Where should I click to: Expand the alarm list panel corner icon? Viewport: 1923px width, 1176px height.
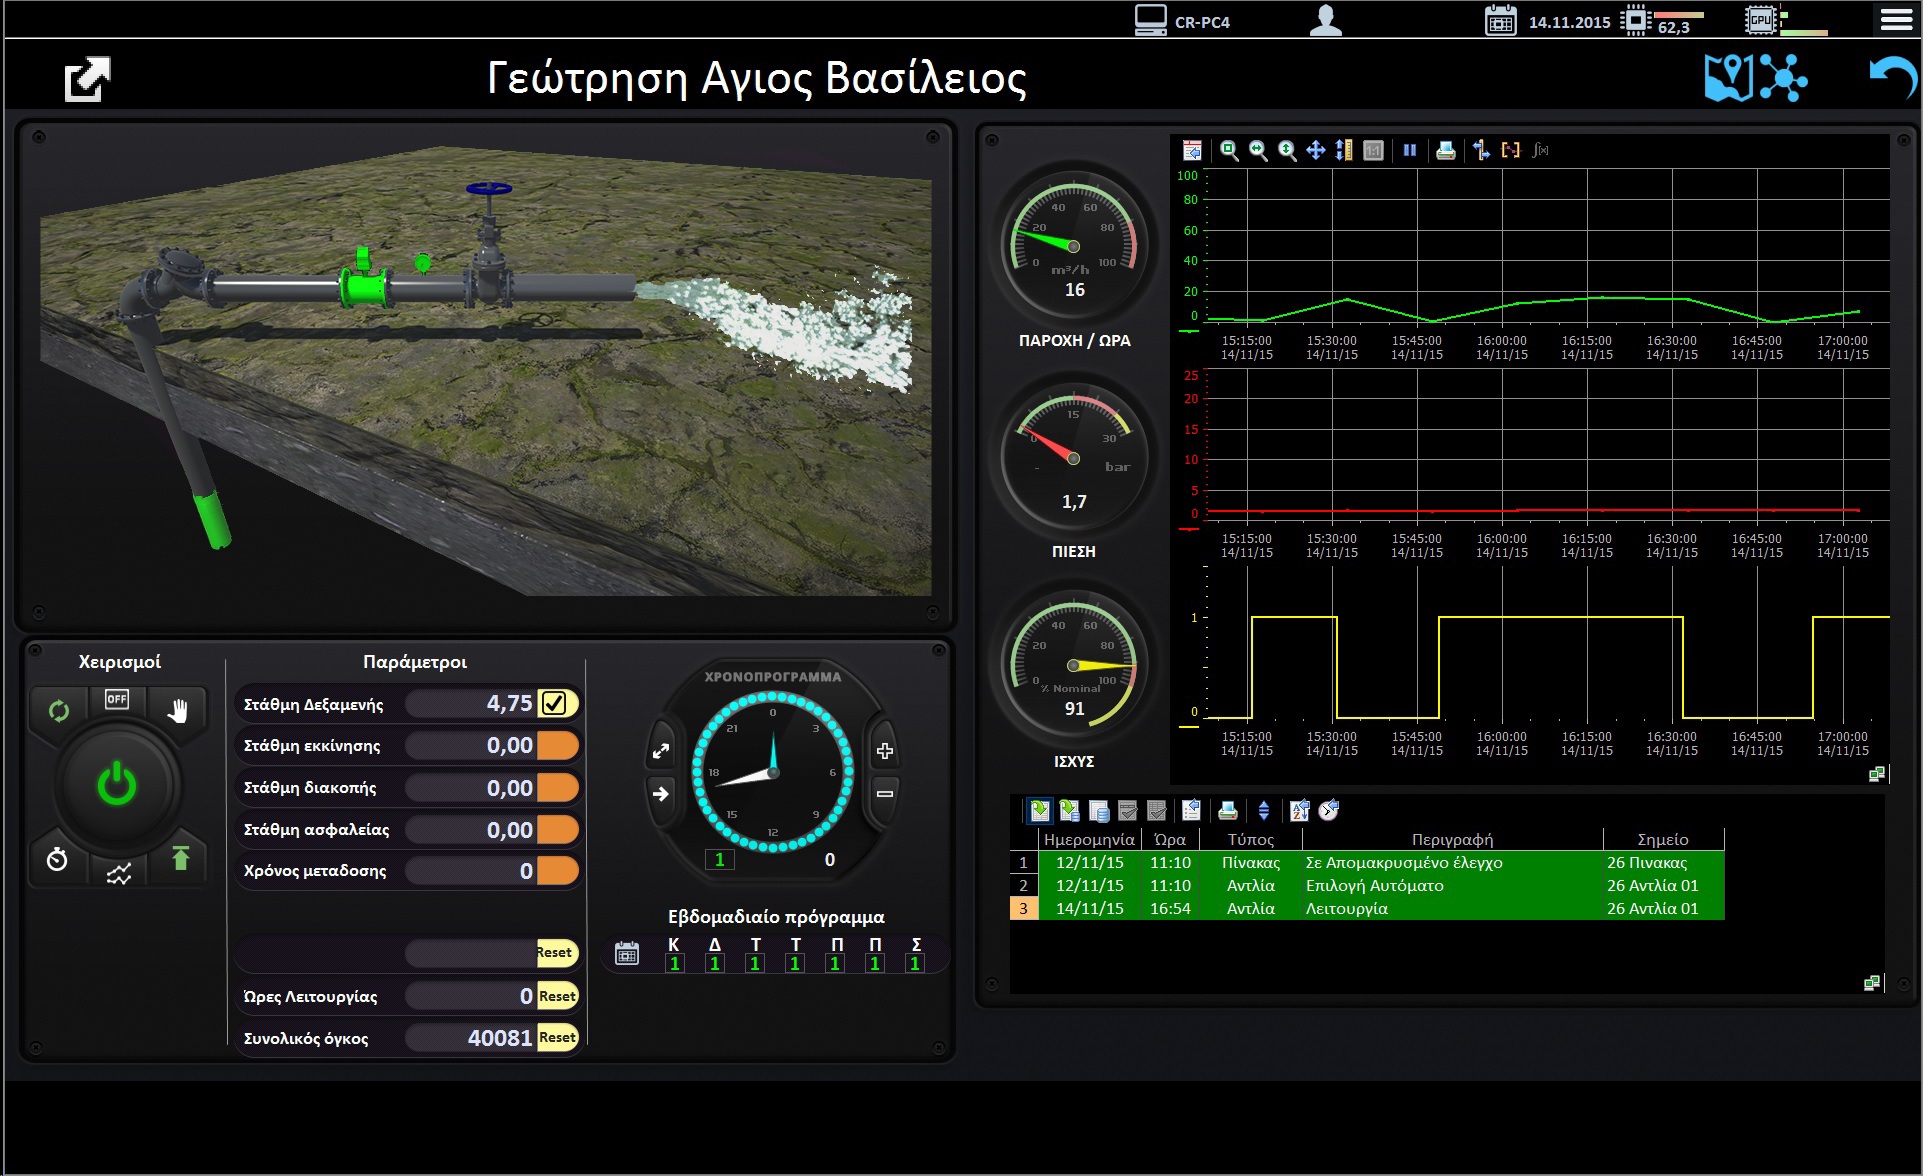(1872, 984)
